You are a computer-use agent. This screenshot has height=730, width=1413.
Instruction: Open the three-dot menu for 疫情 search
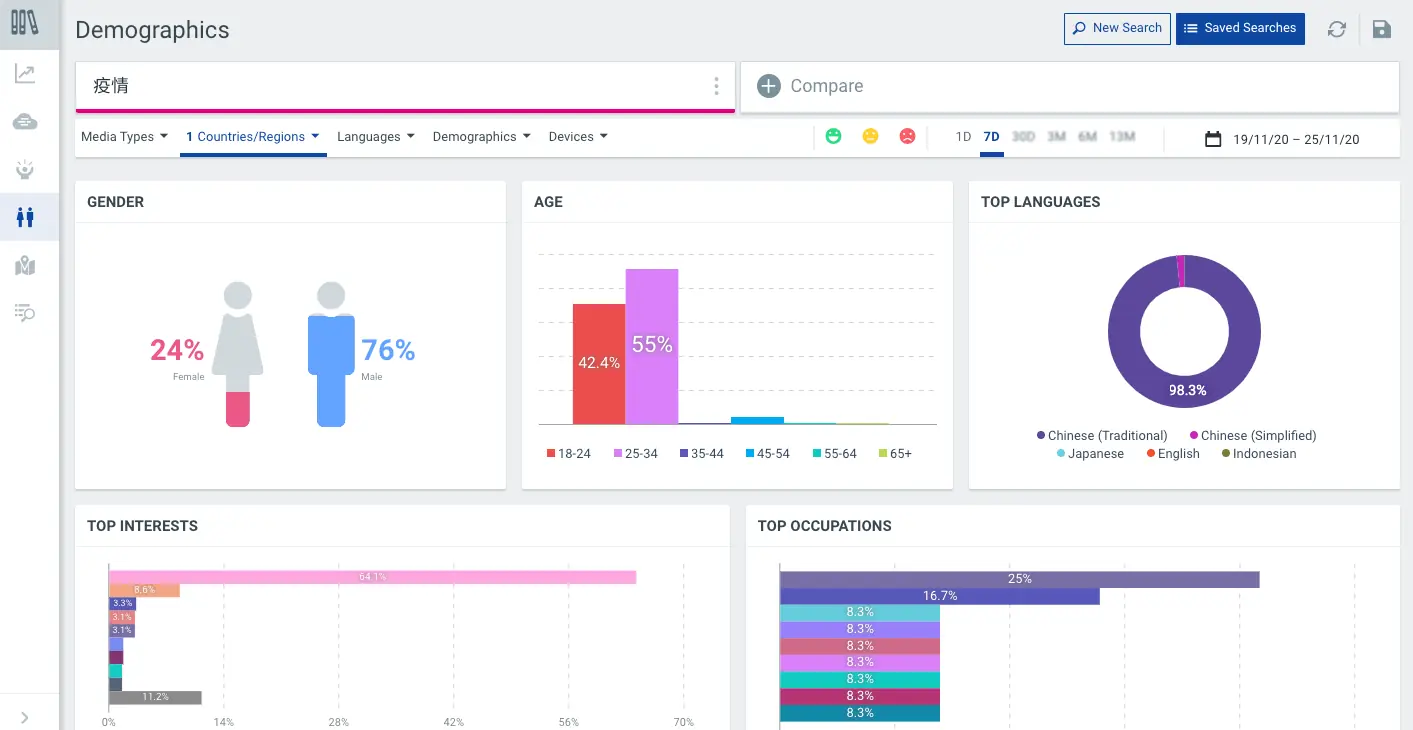pyautogui.click(x=716, y=86)
